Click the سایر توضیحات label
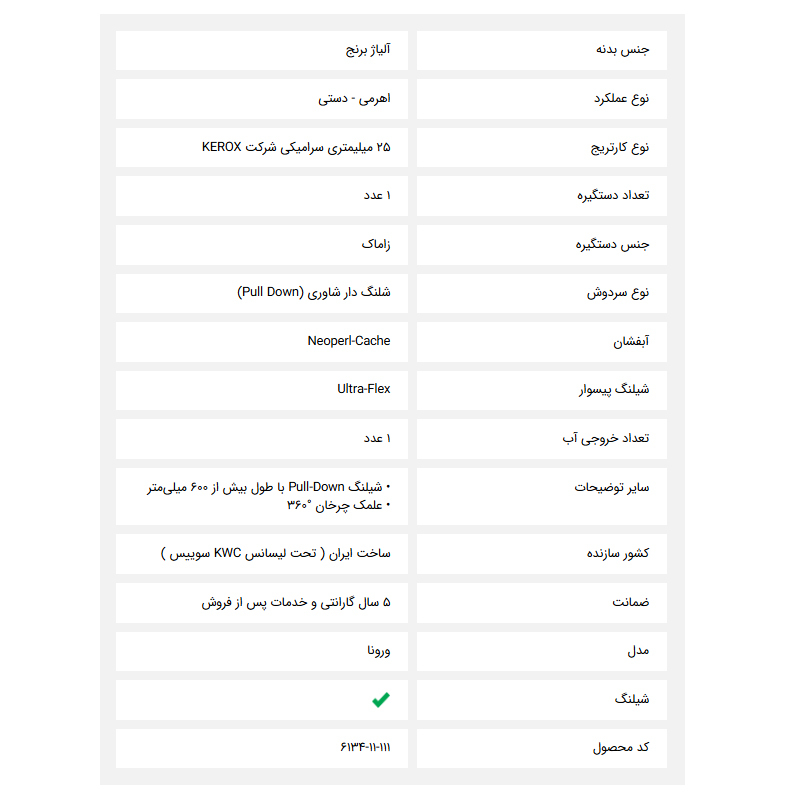Screen dimensions: 800x800 [x=612, y=487]
